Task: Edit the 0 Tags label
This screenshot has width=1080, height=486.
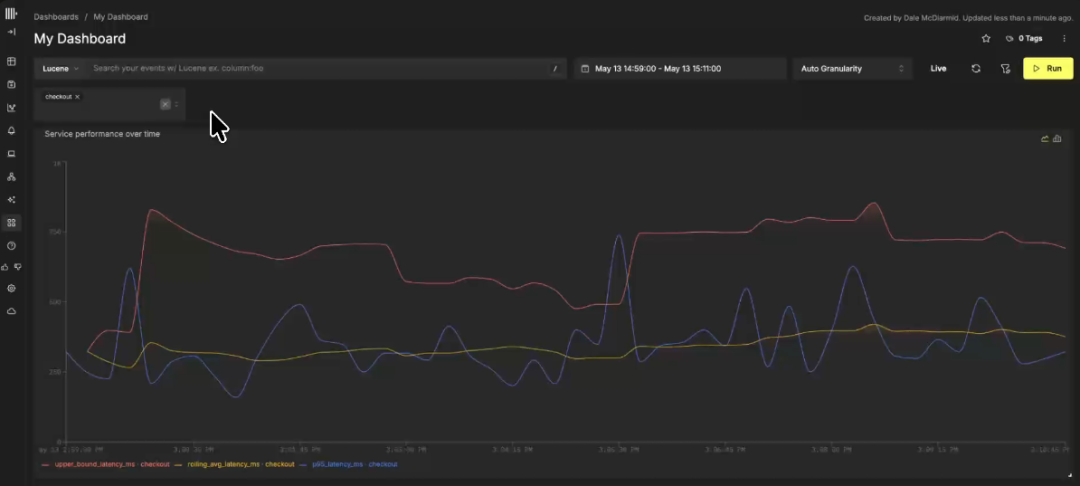Action: tap(1024, 39)
